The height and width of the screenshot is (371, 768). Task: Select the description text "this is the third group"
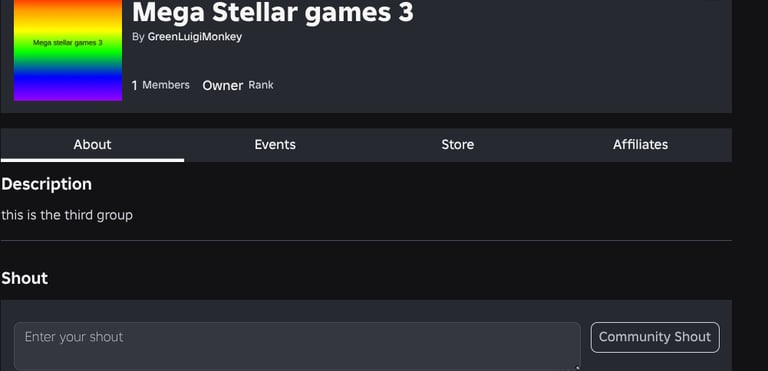[67, 215]
